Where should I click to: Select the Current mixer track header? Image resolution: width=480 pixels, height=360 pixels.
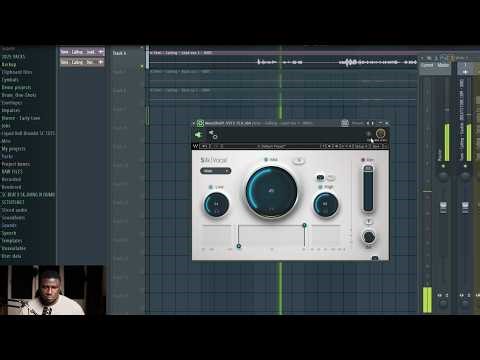(427, 65)
